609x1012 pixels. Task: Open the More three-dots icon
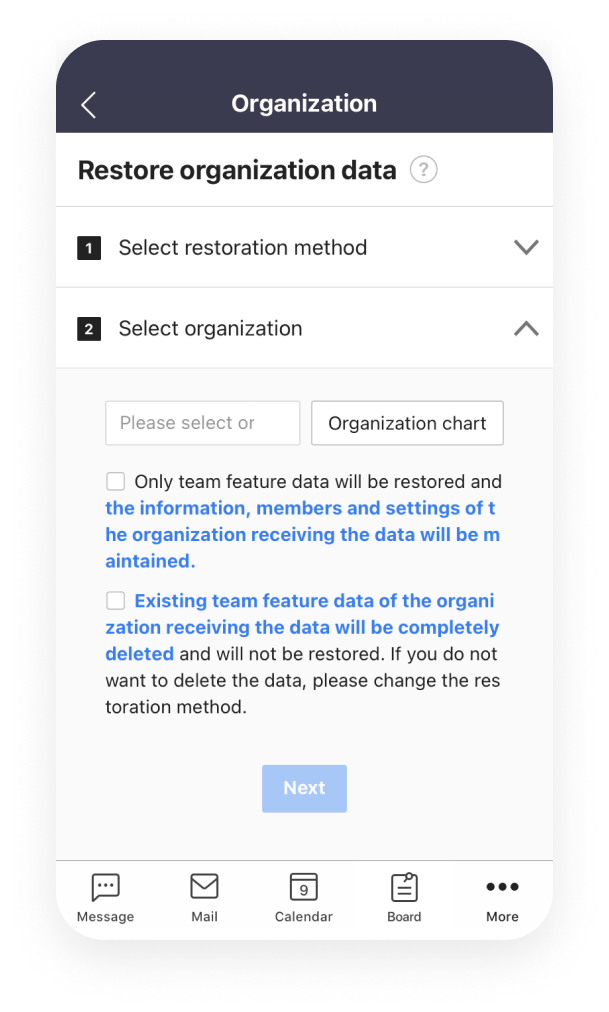point(502,887)
